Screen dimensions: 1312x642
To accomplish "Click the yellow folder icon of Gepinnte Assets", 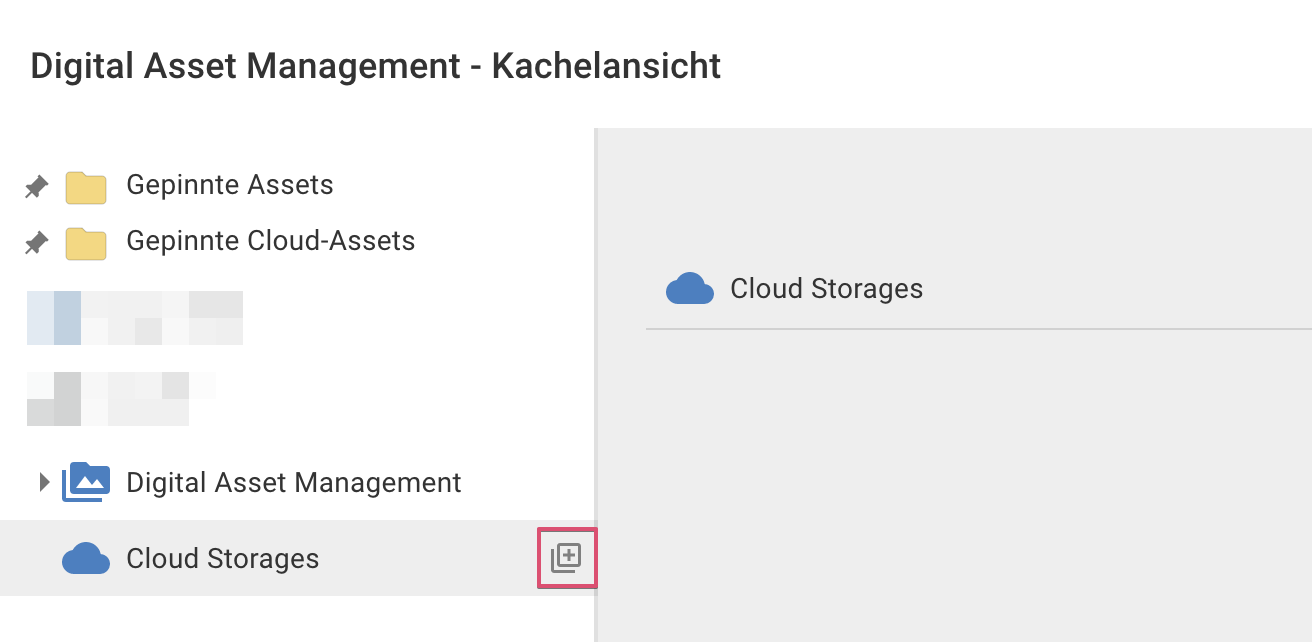I will coord(86,187).
